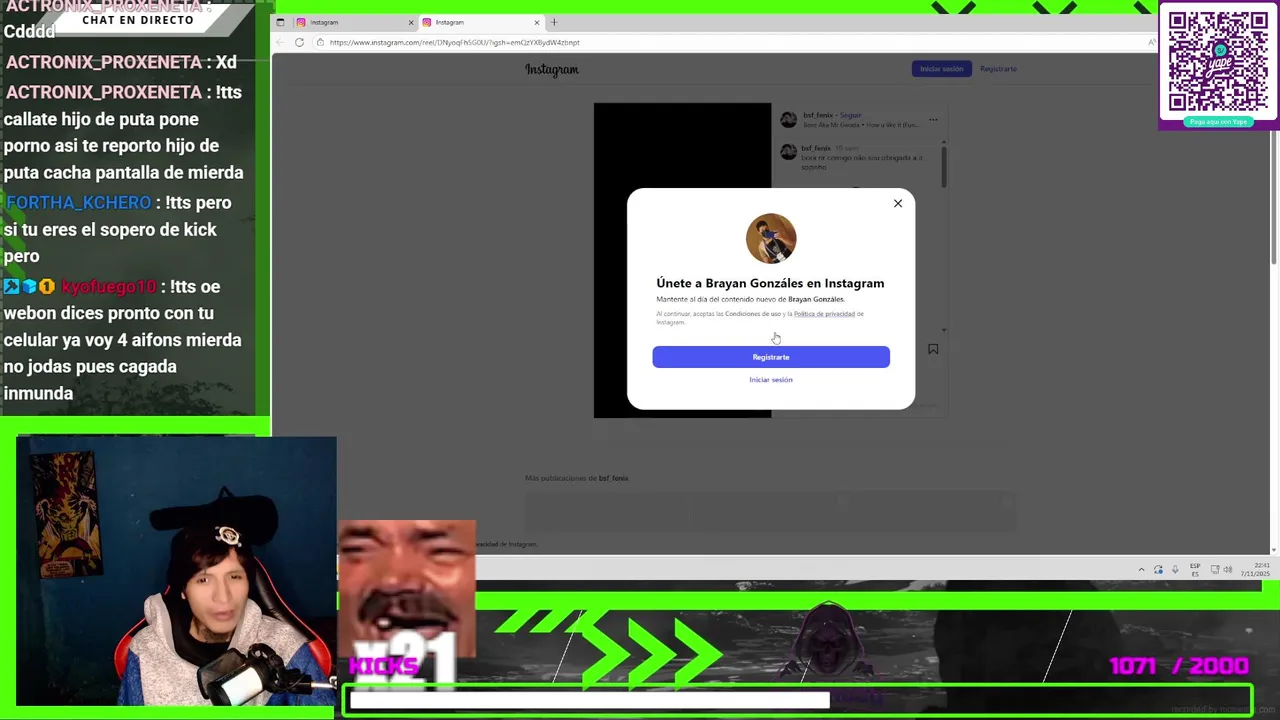The height and width of the screenshot is (720, 1280).
Task: Click the blue Regístrate button in dialog
Action: click(x=771, y=357)
